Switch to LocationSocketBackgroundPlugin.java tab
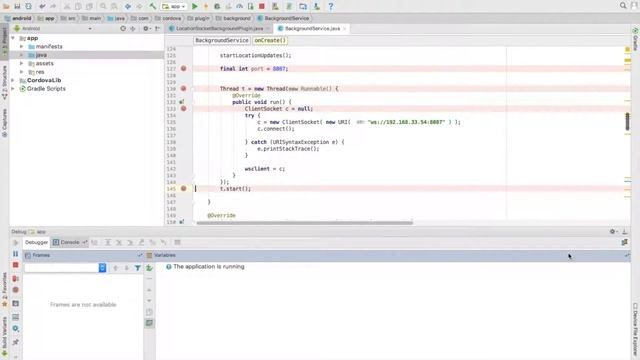The height and width of the screenshot is (360, 640). (x=219, y=29)
